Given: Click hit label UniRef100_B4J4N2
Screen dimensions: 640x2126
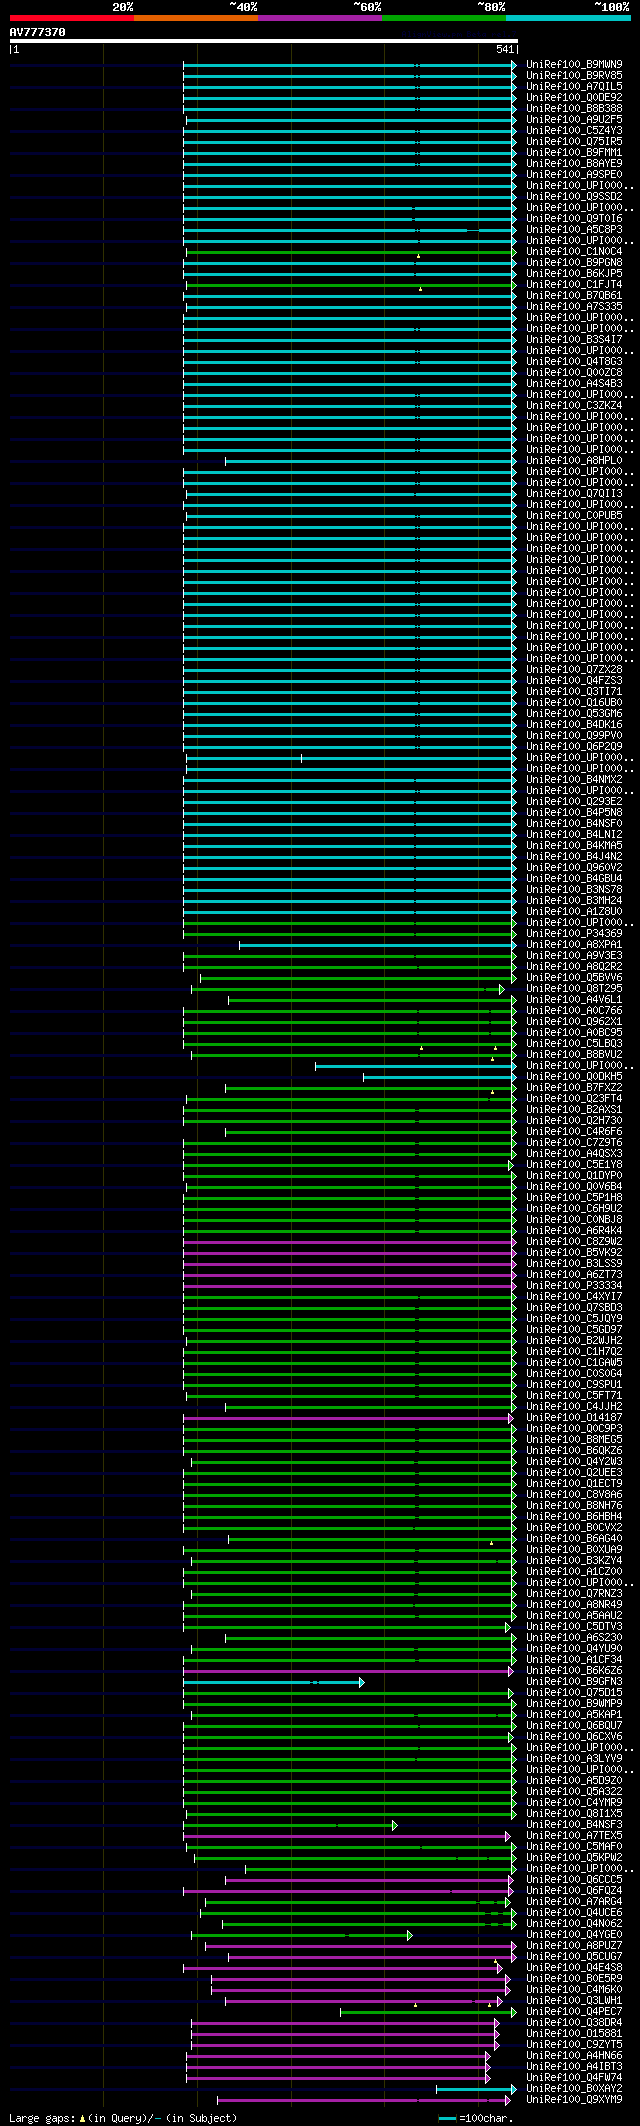Looking at the screenshot, I should (574, 857).
